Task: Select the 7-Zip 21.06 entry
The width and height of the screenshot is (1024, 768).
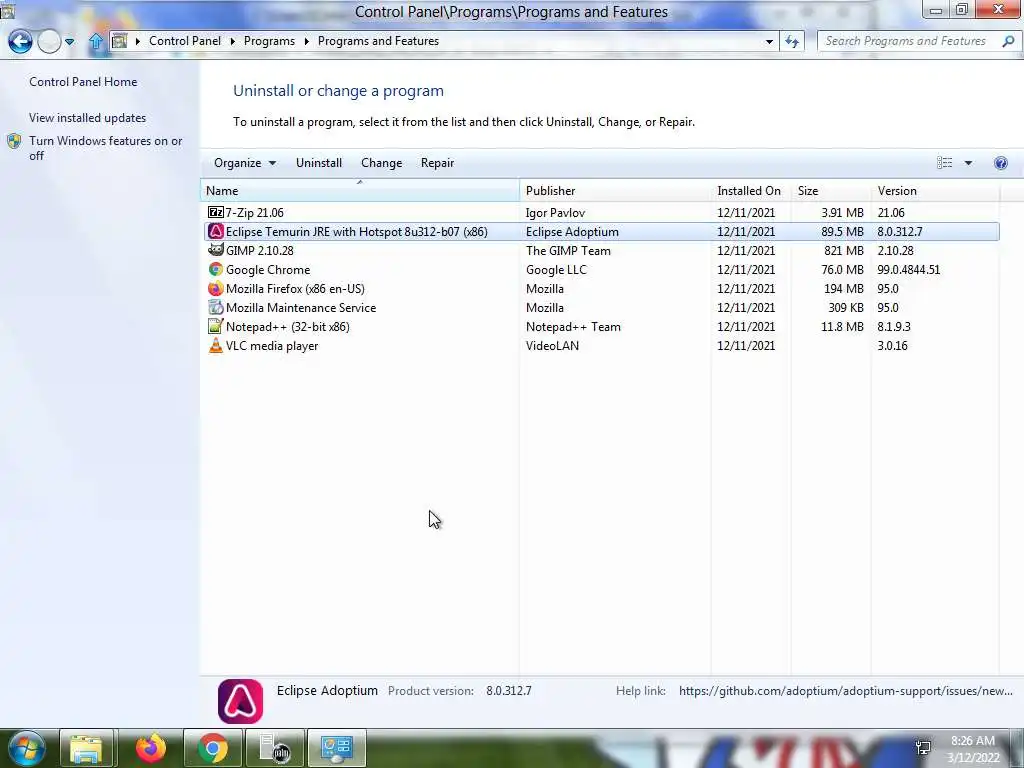Action: pos(600,212)
